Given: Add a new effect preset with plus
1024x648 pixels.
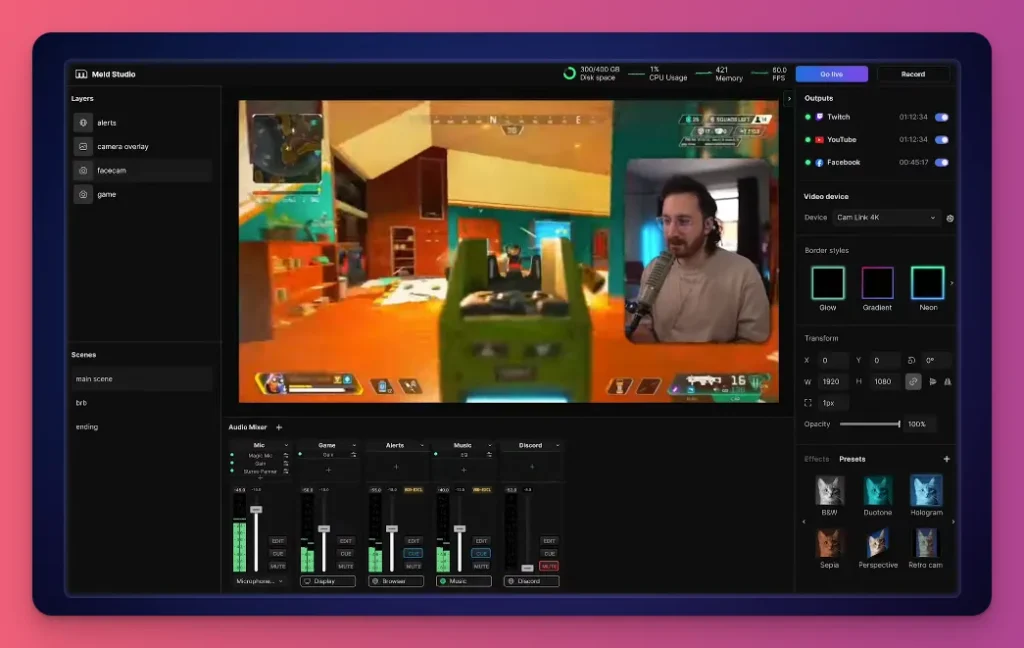Looking at the screenshot, I should pos(946,459).
